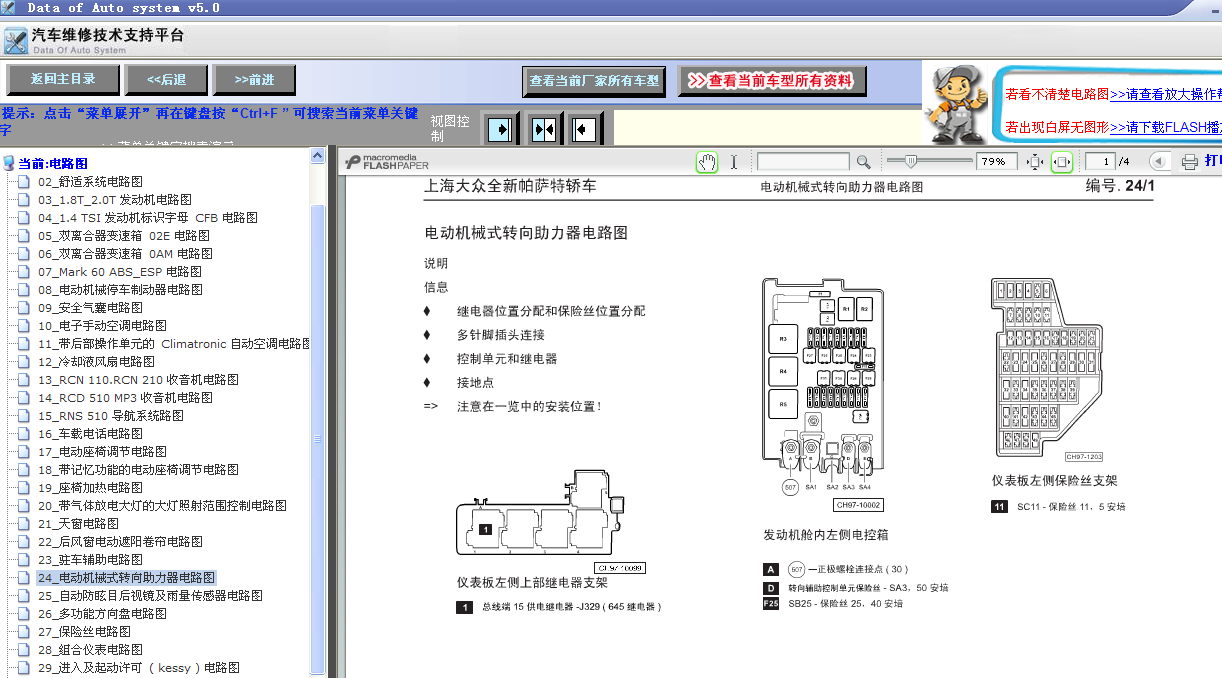Open 20_带气体放电大灯的大灯照射范围控制电路图

pos(162,505)
